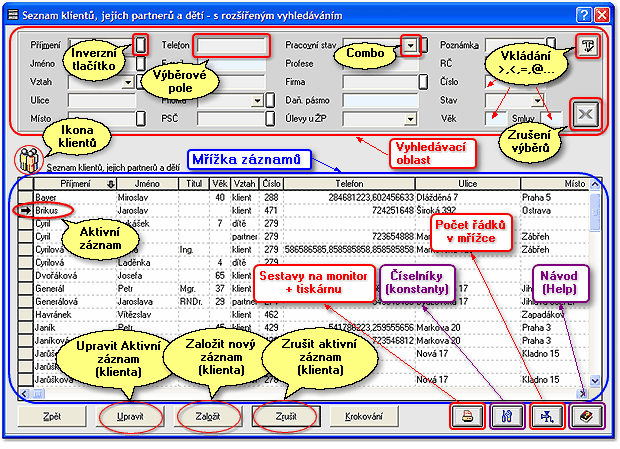
Task: Click the operator insert icon at top right
Action: tap(588, 46)
